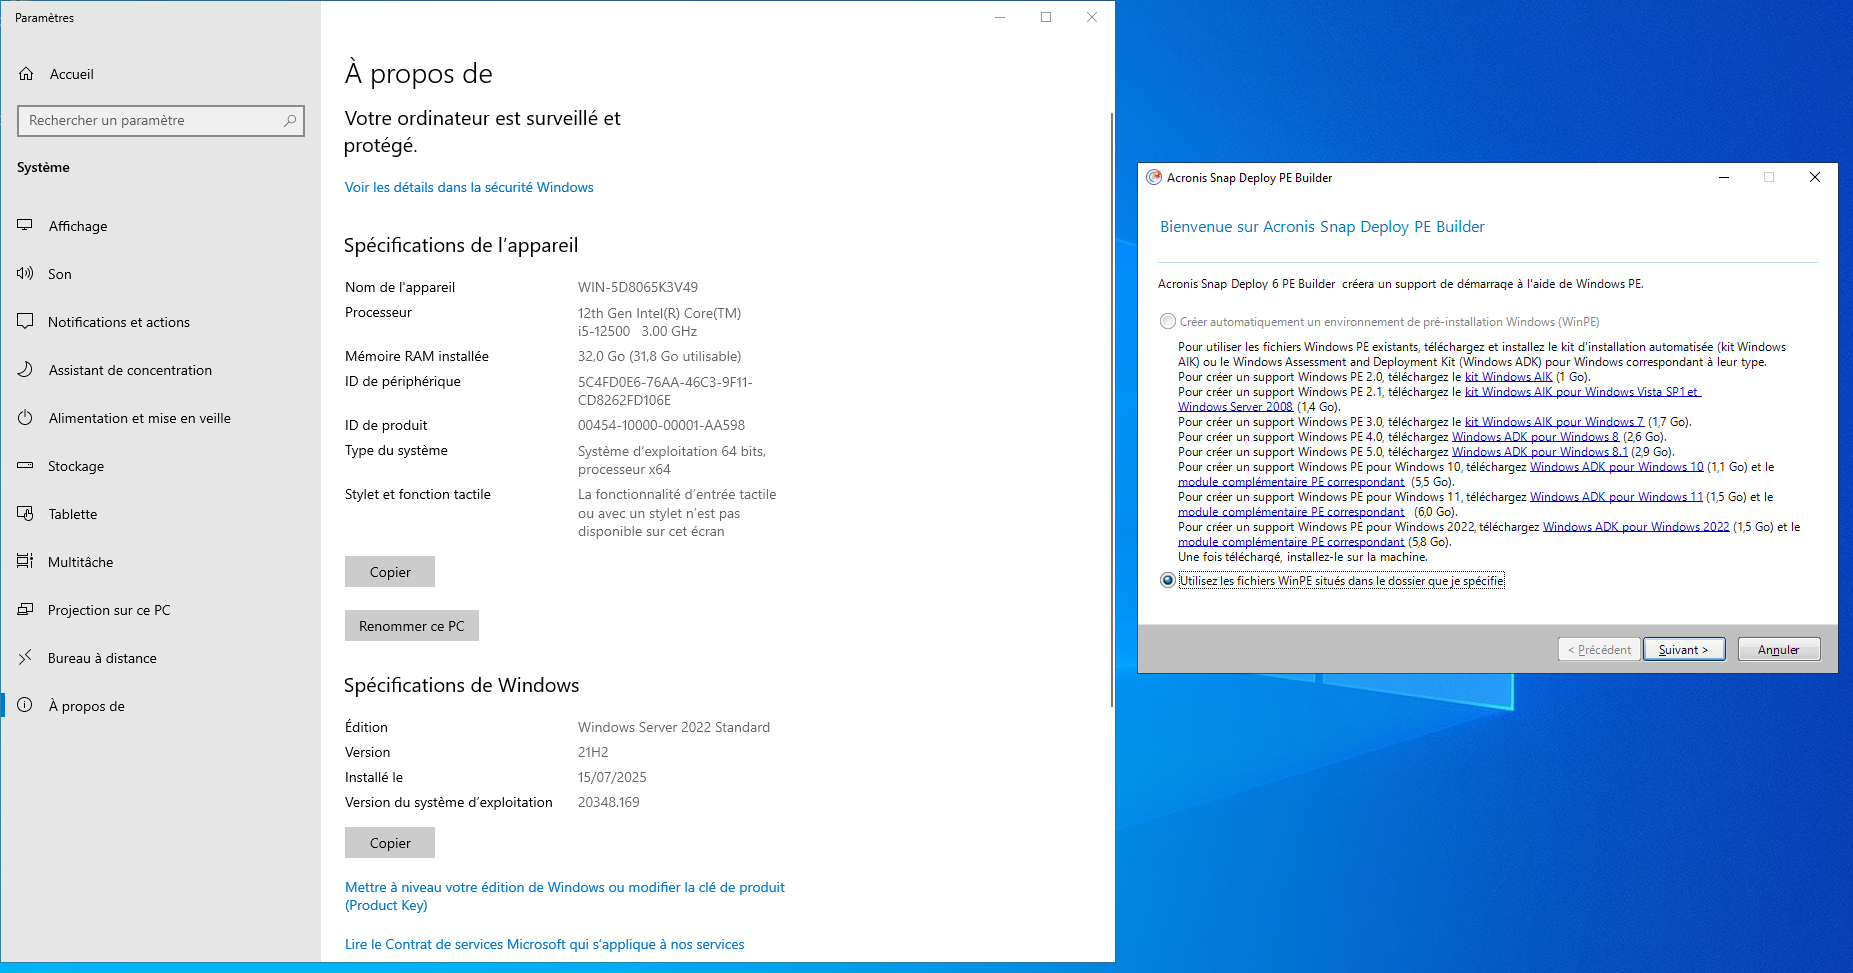Open the Windows ADK pour Windows 8.1 link
Image resolution: width=1853 pixels, height=973 pixels.
(1540, 452)
